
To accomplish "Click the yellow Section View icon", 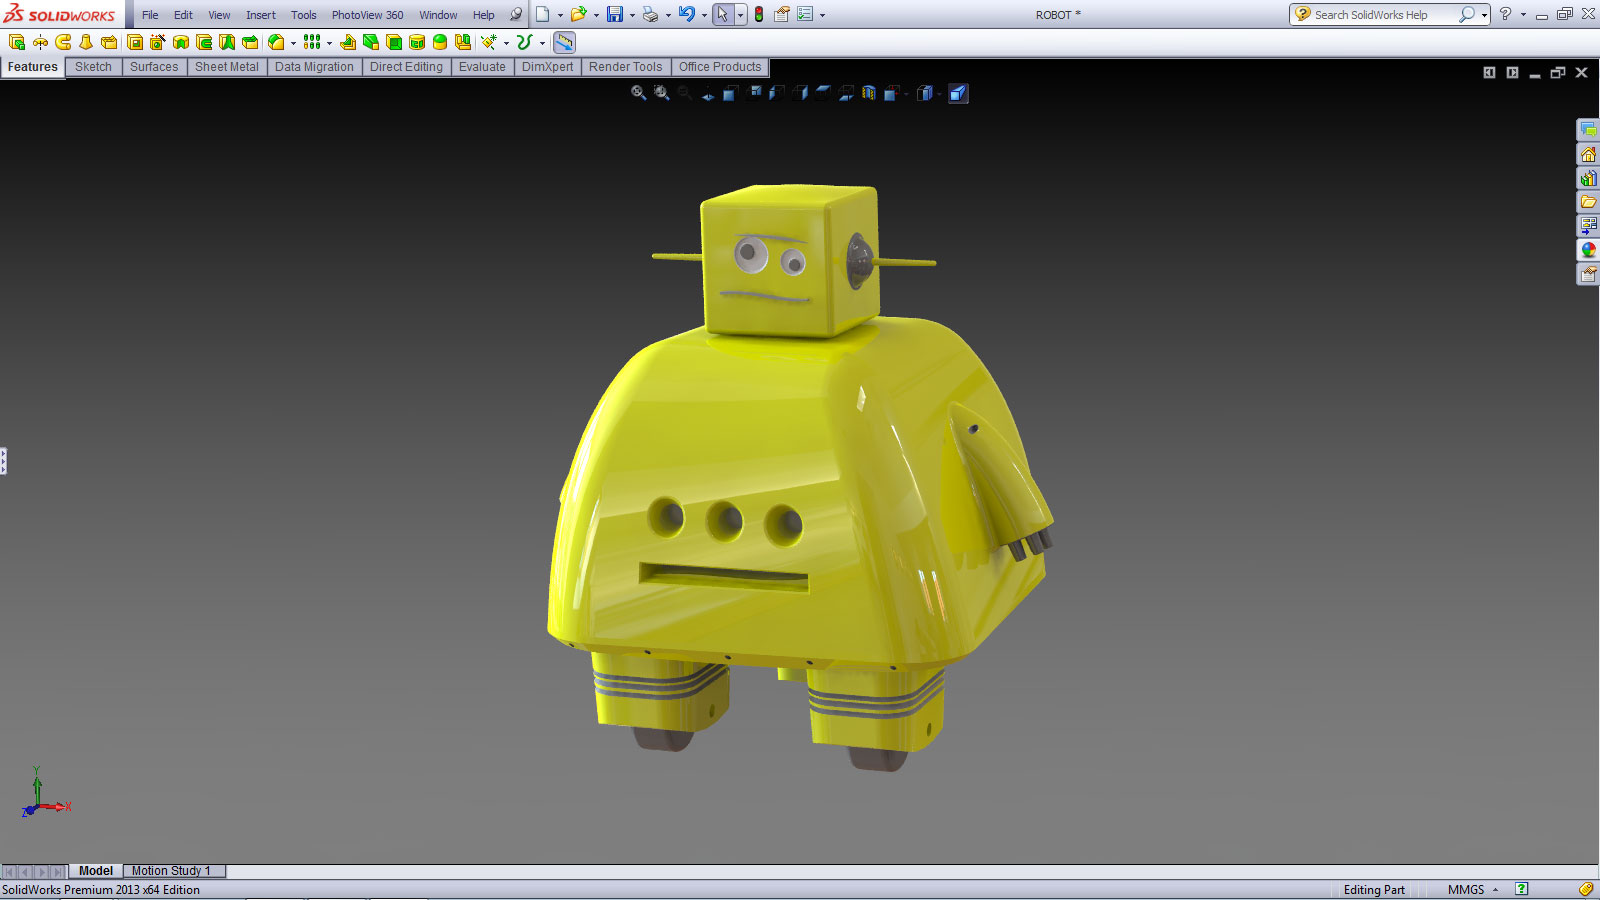I will pos(868,93).
